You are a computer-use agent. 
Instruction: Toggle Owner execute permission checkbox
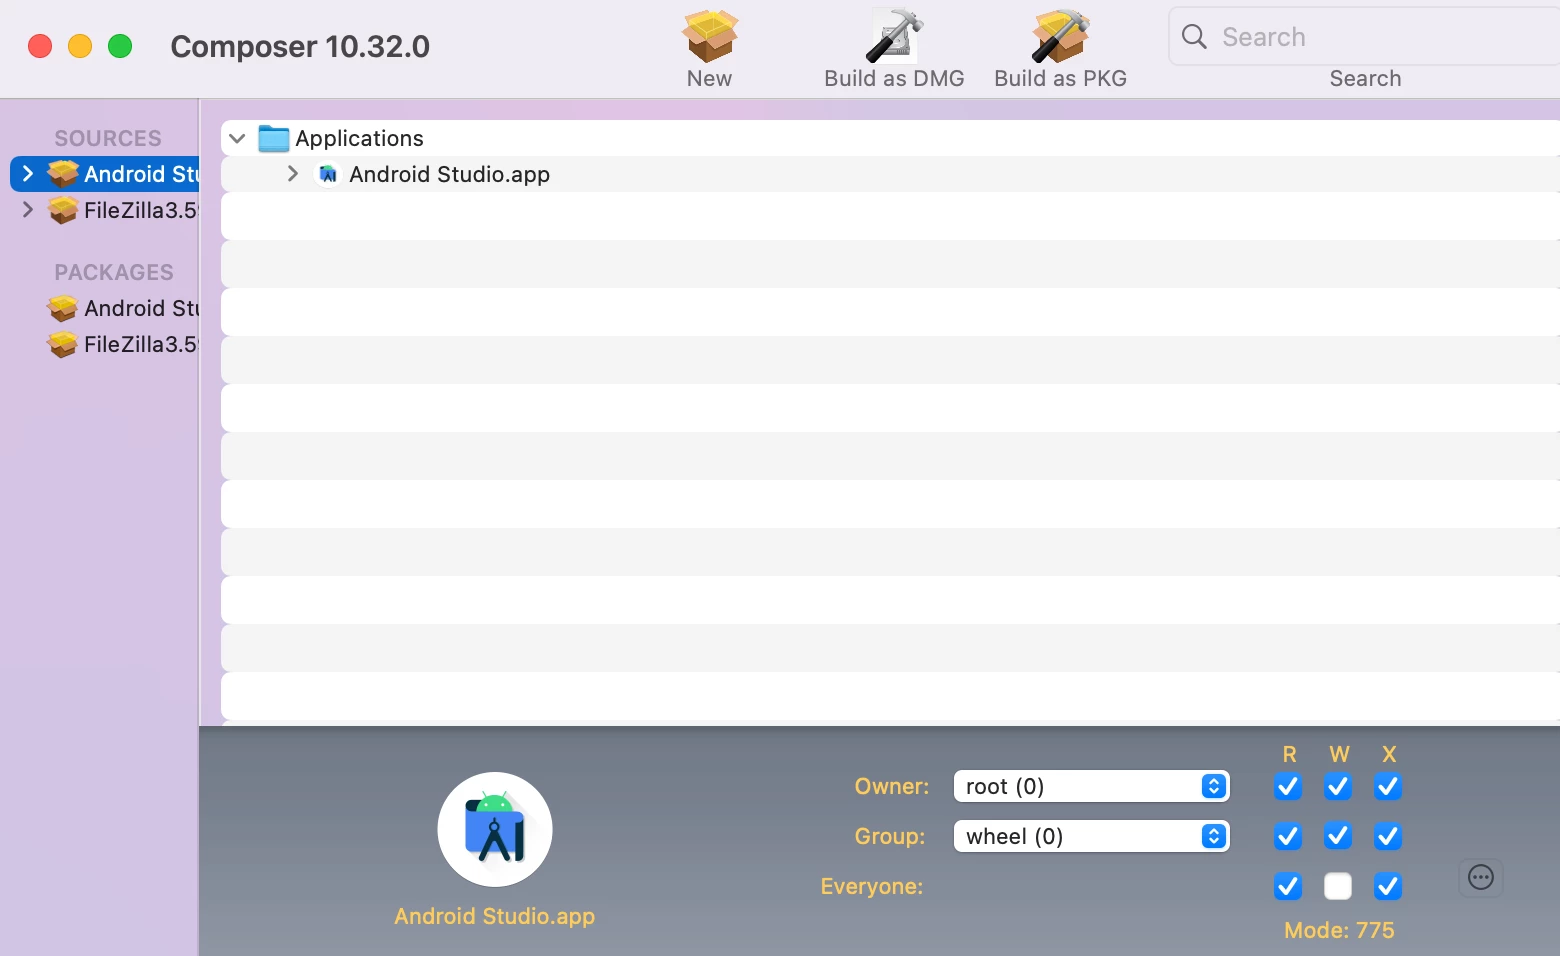[x=1388, y=787]
